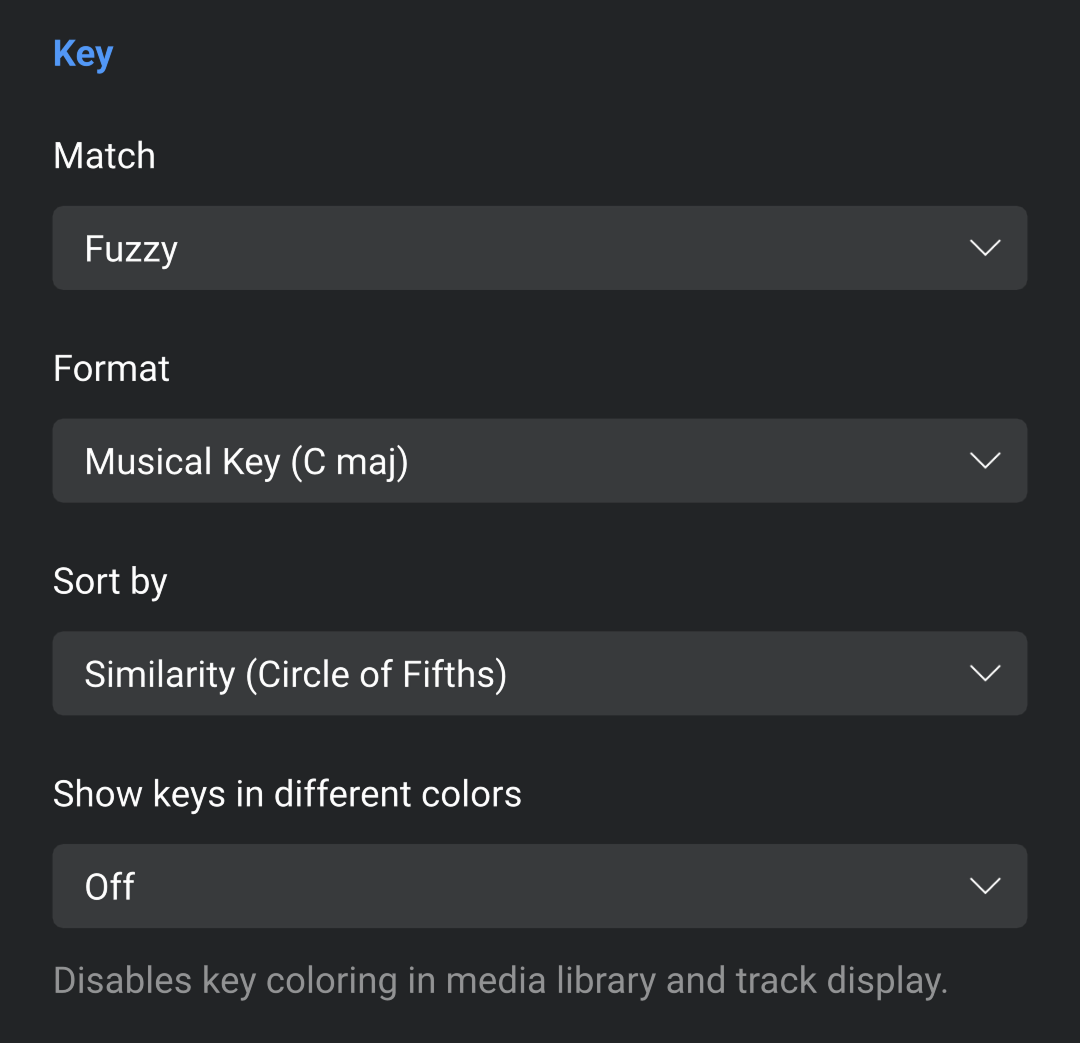
Task: Click the chevron arrow in the key colors dropdown
Action: click(985, 886)
